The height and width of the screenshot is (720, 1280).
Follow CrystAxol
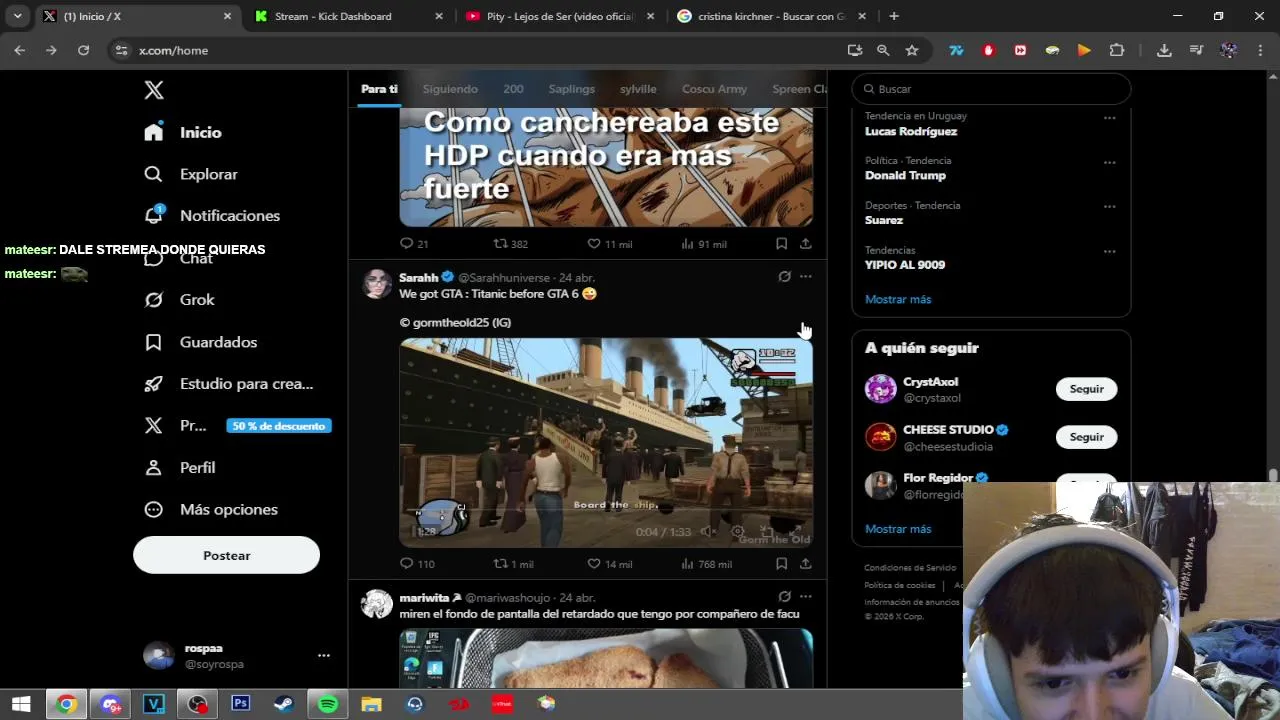(x=1086, y=389)
